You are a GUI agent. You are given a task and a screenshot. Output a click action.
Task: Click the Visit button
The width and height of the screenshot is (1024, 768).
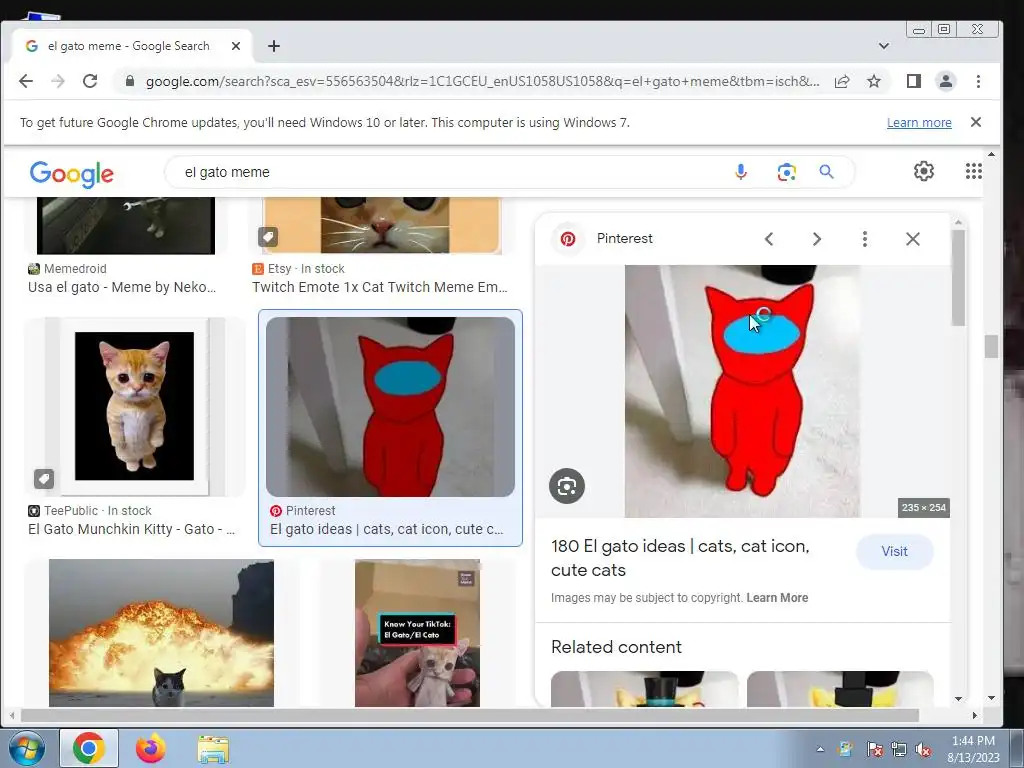pos(894,551)
